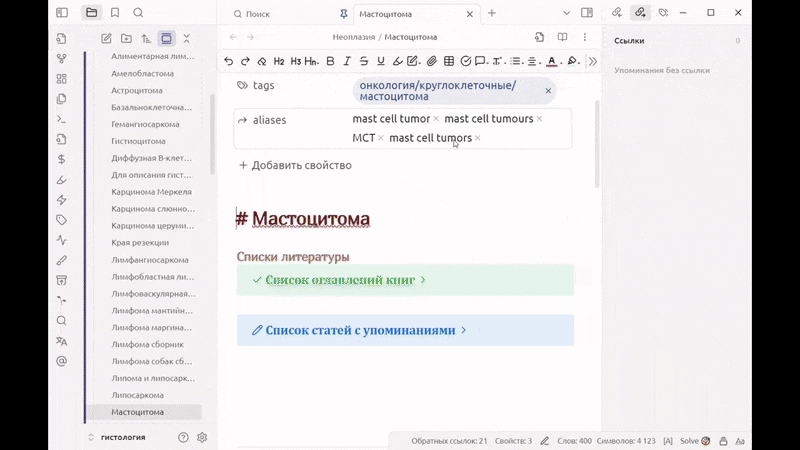The width and height of the screenshot is (800, 450).
Task: Open the translate icon in ribbon
Action: click(x=61, y=341)
